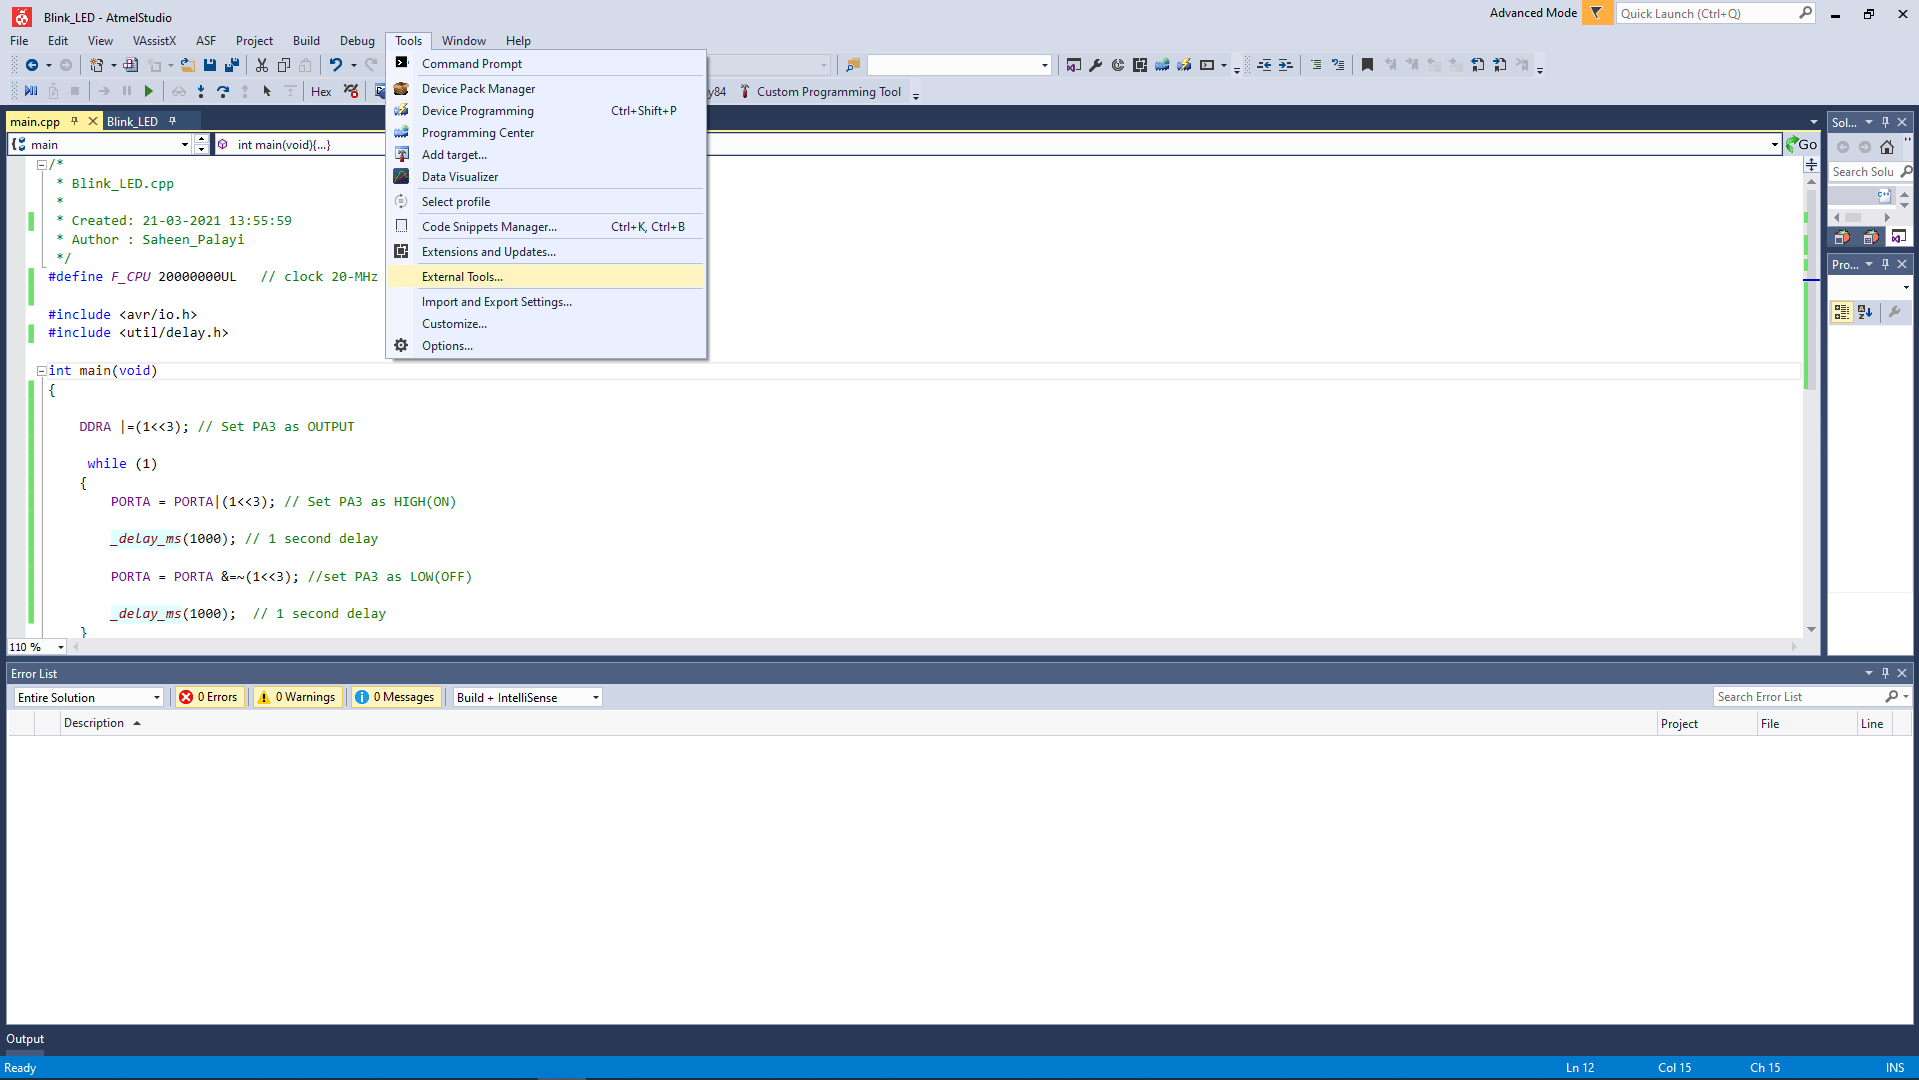Select Extensions and Updates... menu item

click(546, 252)
